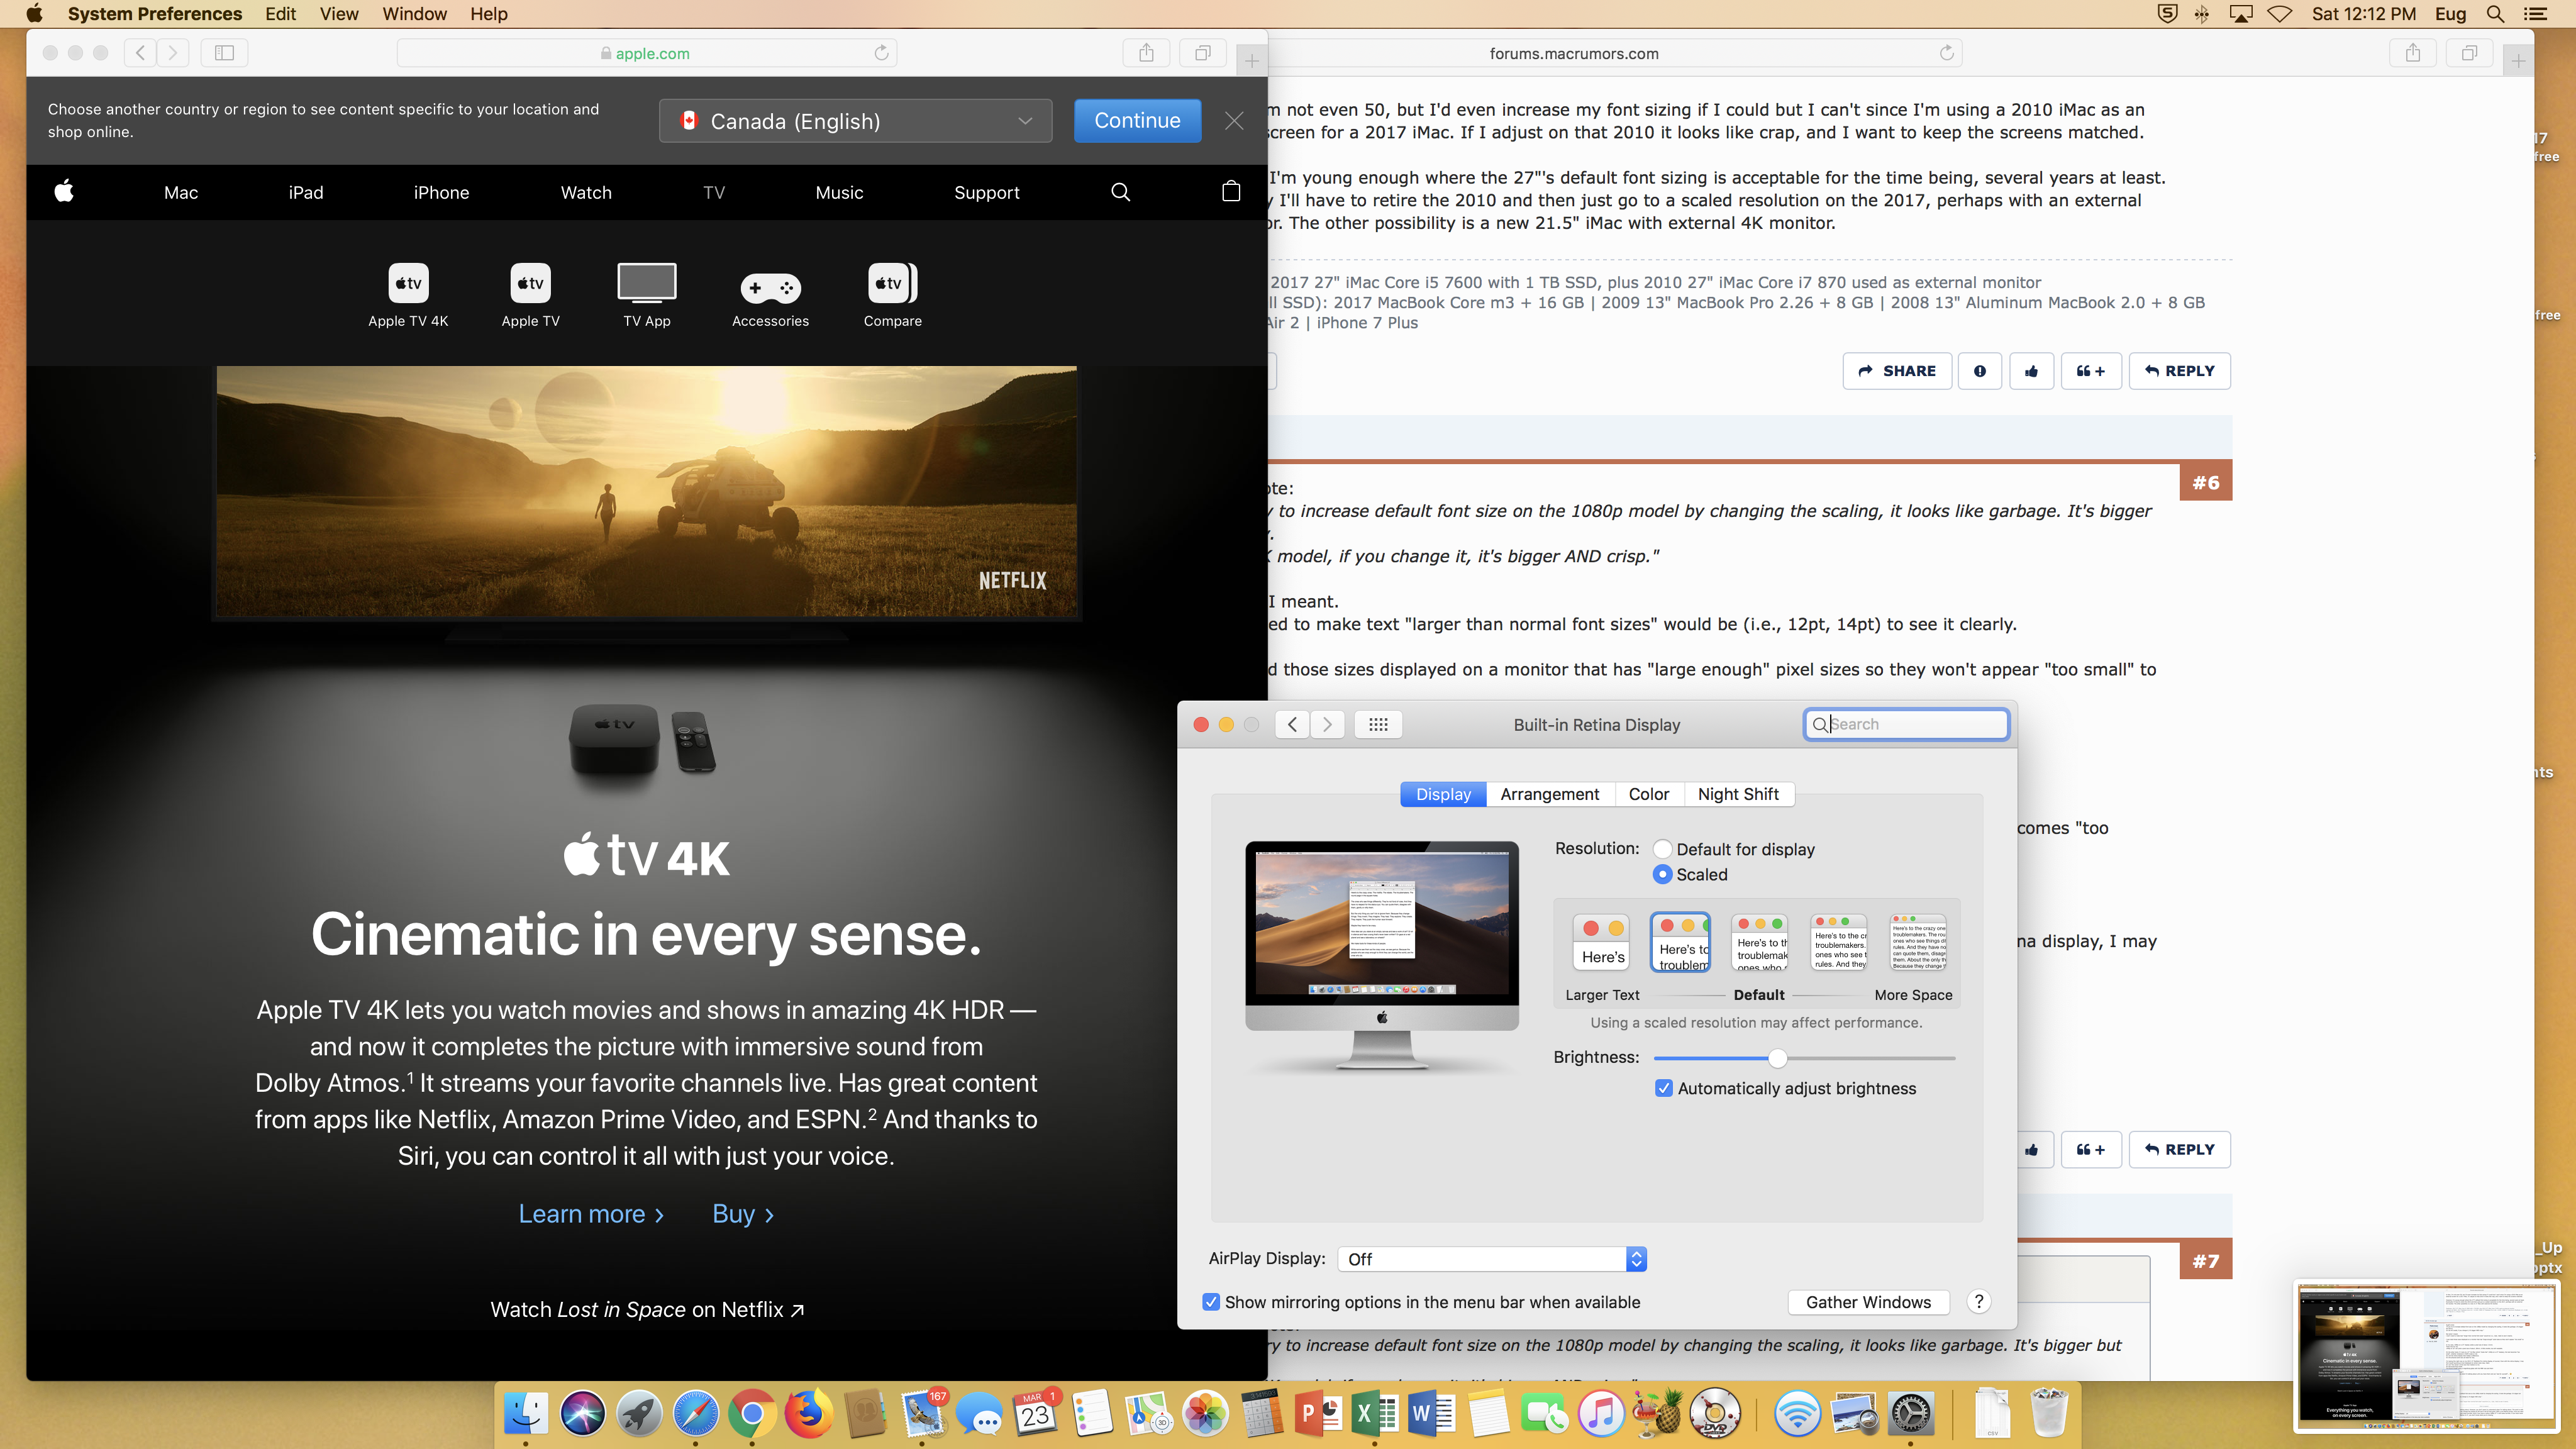Choose the Larger Text scaled resolution thumbnail

1601,943
